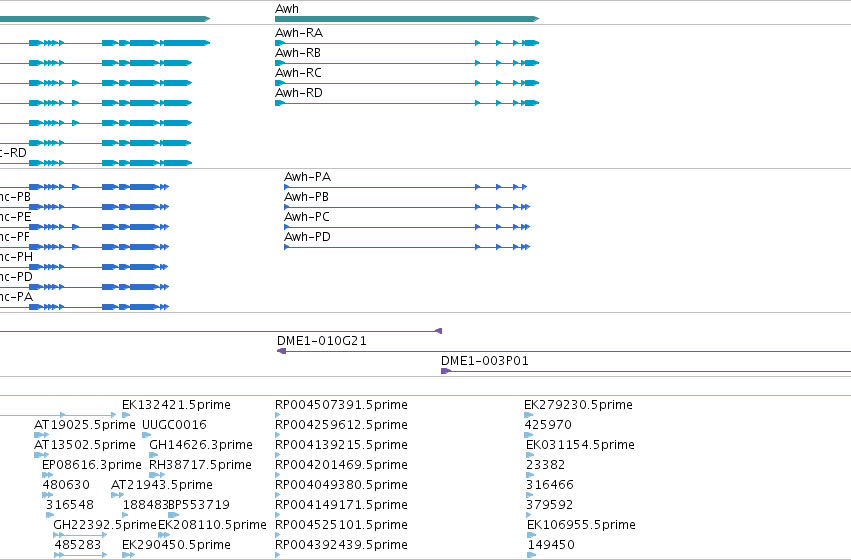Image resolution: width=851 pixels, height=560 pixels.
Task: Click the Awh gene label
Action: (287, 9)
